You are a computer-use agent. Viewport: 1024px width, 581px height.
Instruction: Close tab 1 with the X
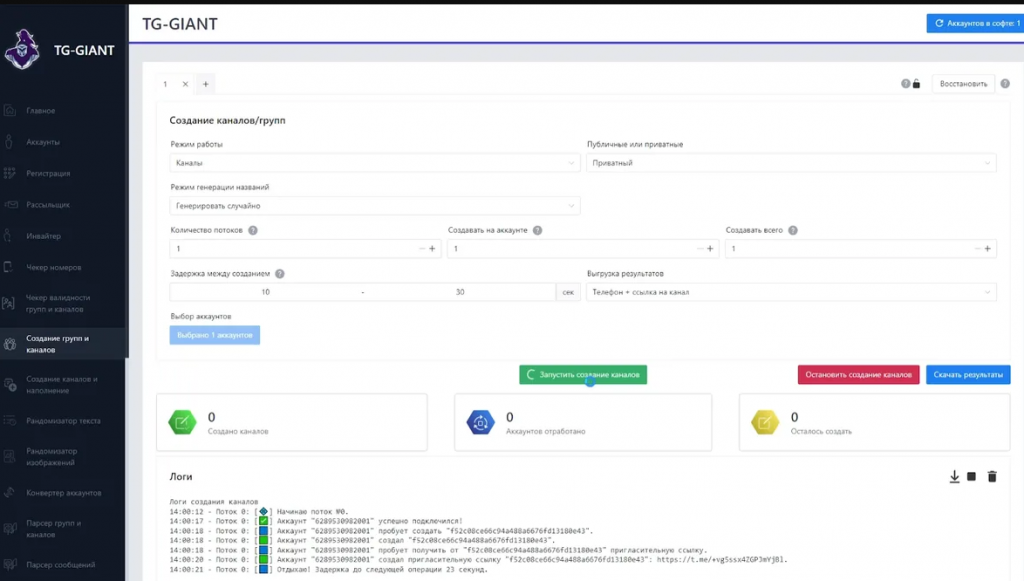point(185,84)
